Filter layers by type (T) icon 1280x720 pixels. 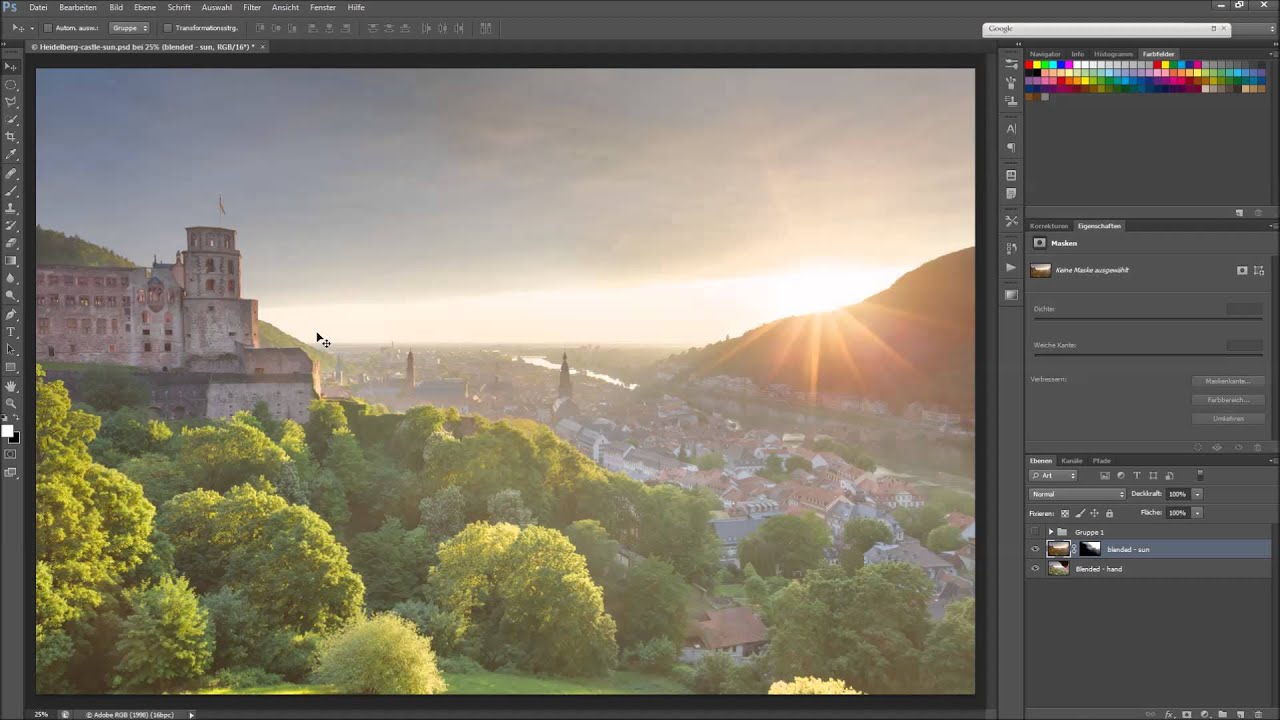pos(1137,476)
